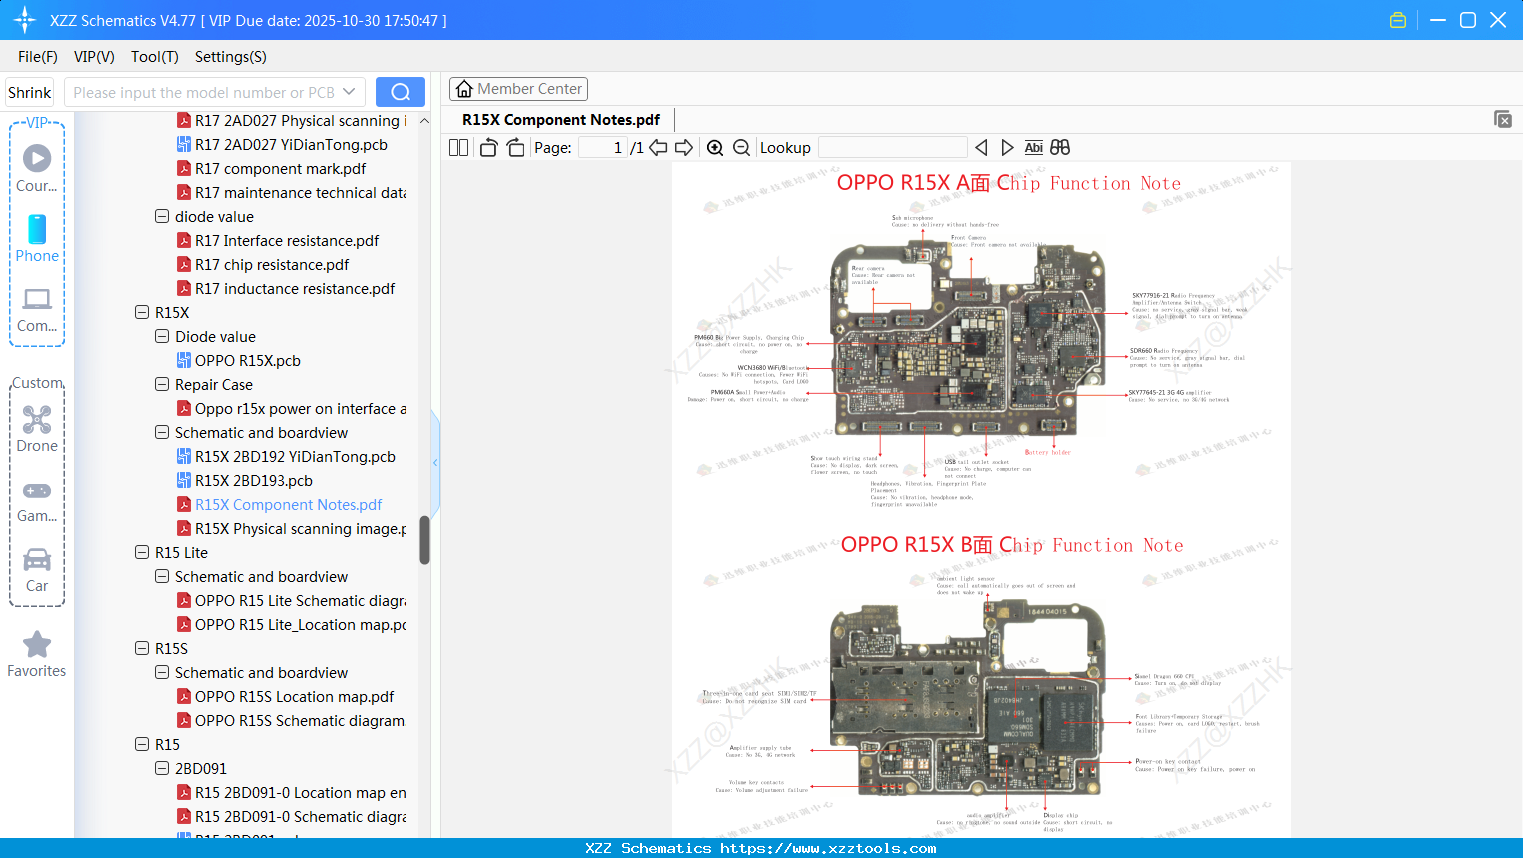Click the file tree vertical scrollbar thumb
Image resolution: width=1523 pixels, height=858 pixels.
point(424,540)
